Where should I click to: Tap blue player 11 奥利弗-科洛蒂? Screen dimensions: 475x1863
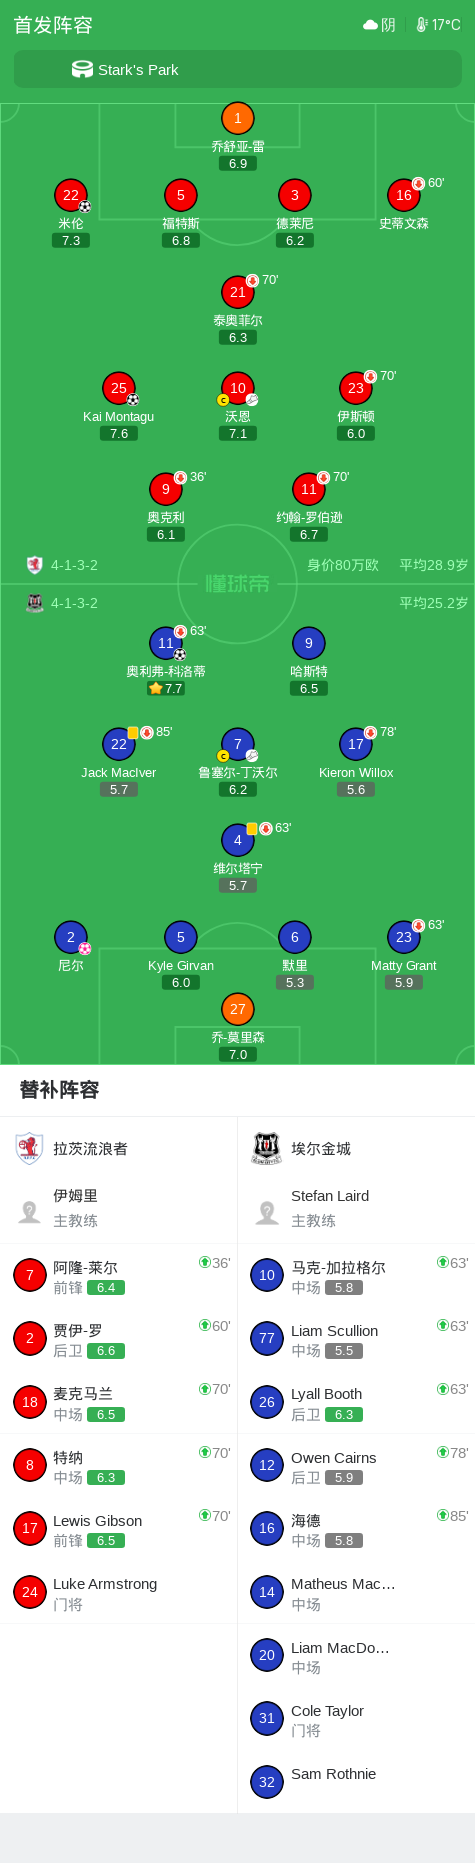pos(166,643)
